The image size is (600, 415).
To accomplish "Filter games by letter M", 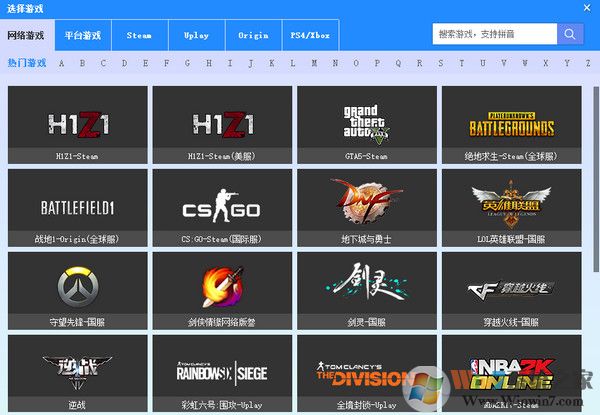I will click(314, 63).
